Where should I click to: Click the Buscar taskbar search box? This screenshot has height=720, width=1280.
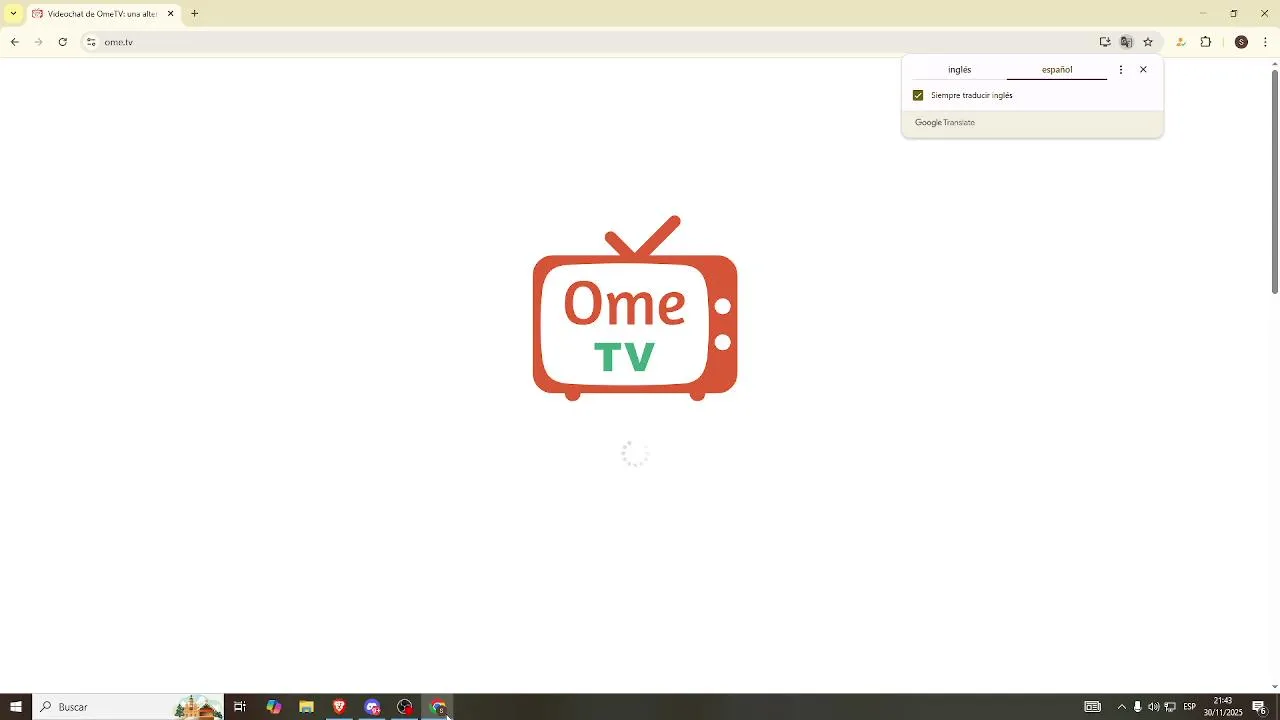128,707
